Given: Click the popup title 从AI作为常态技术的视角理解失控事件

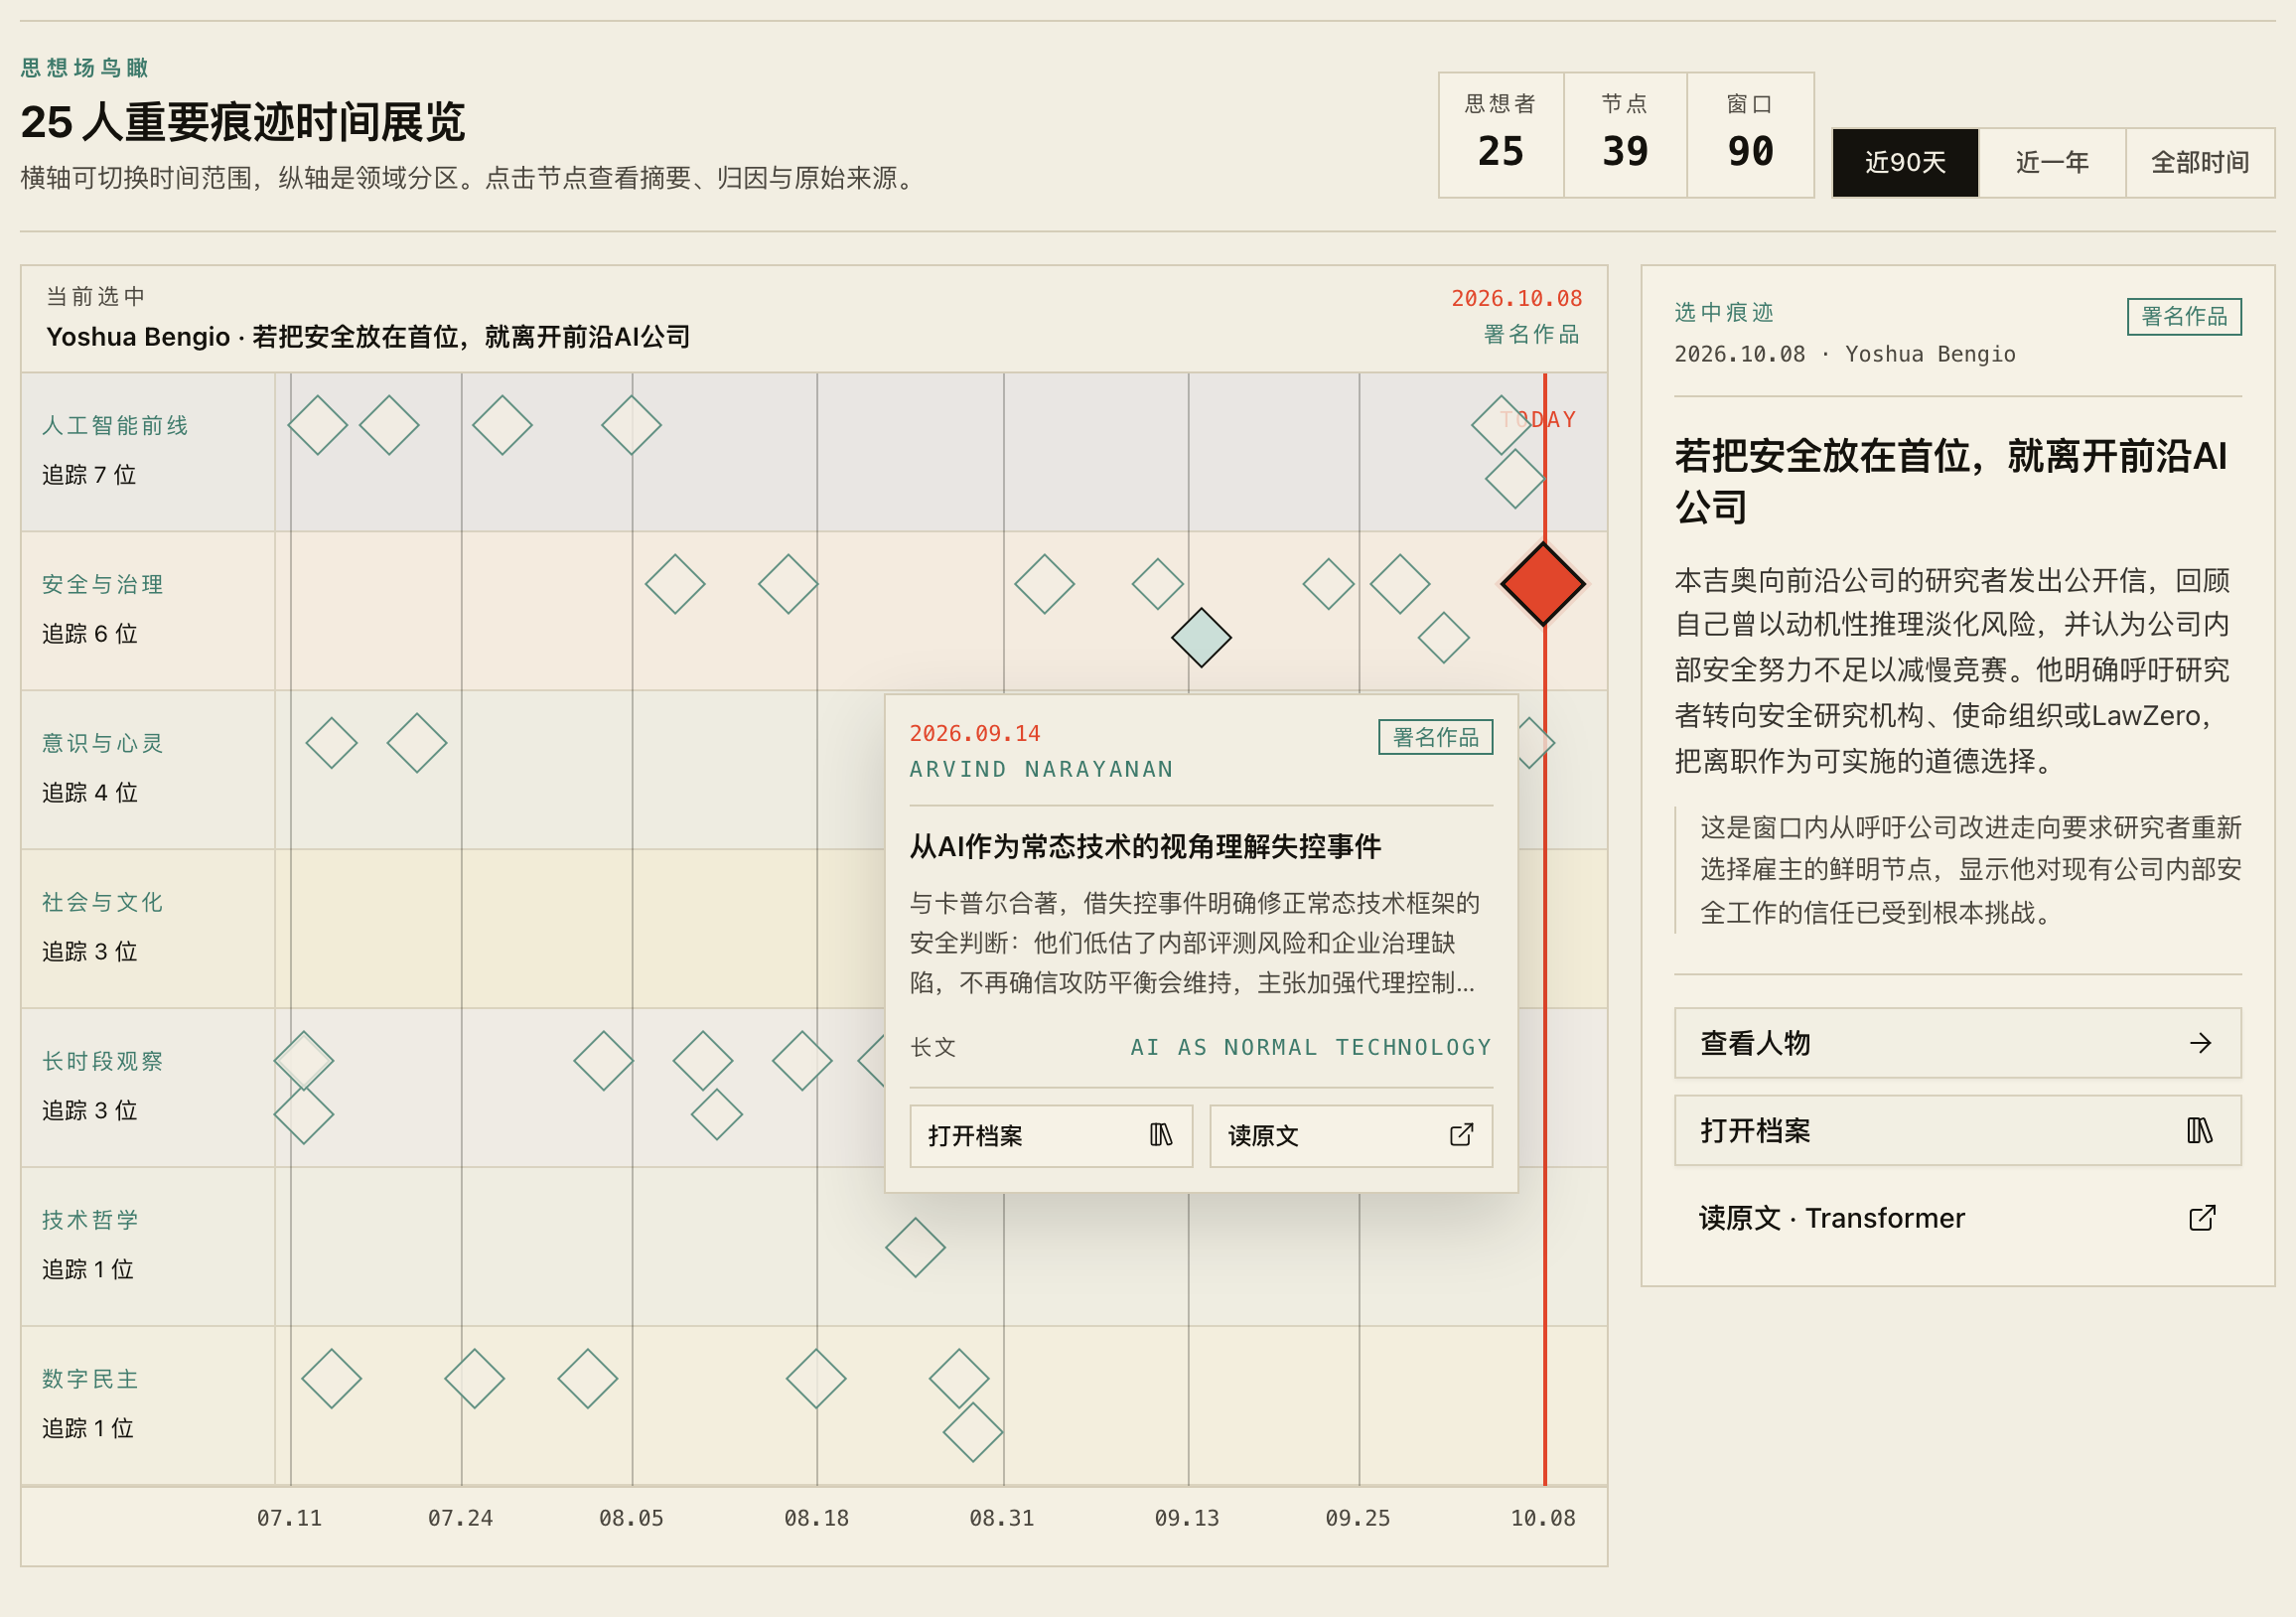Looking at the screenshot, I should pyautogui.click(x=1145, y=847).
